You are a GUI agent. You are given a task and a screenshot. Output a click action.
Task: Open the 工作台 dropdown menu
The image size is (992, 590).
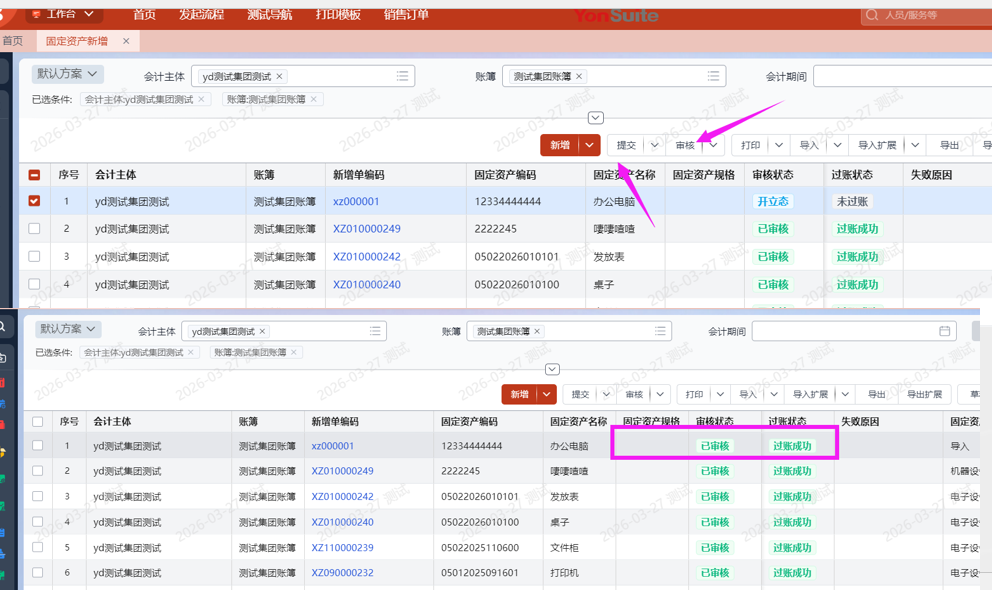[x=90, y=14]
